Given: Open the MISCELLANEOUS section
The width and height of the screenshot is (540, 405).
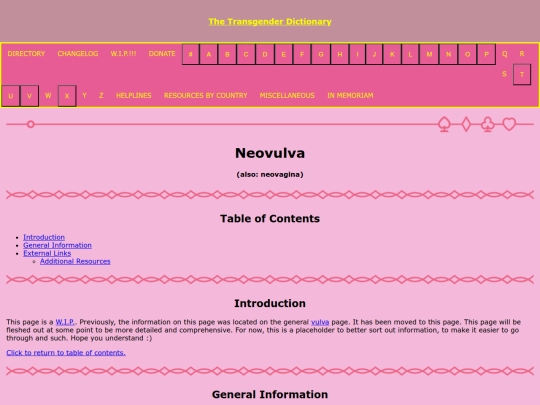Looking at the screenshot, I should pos(287,95).
